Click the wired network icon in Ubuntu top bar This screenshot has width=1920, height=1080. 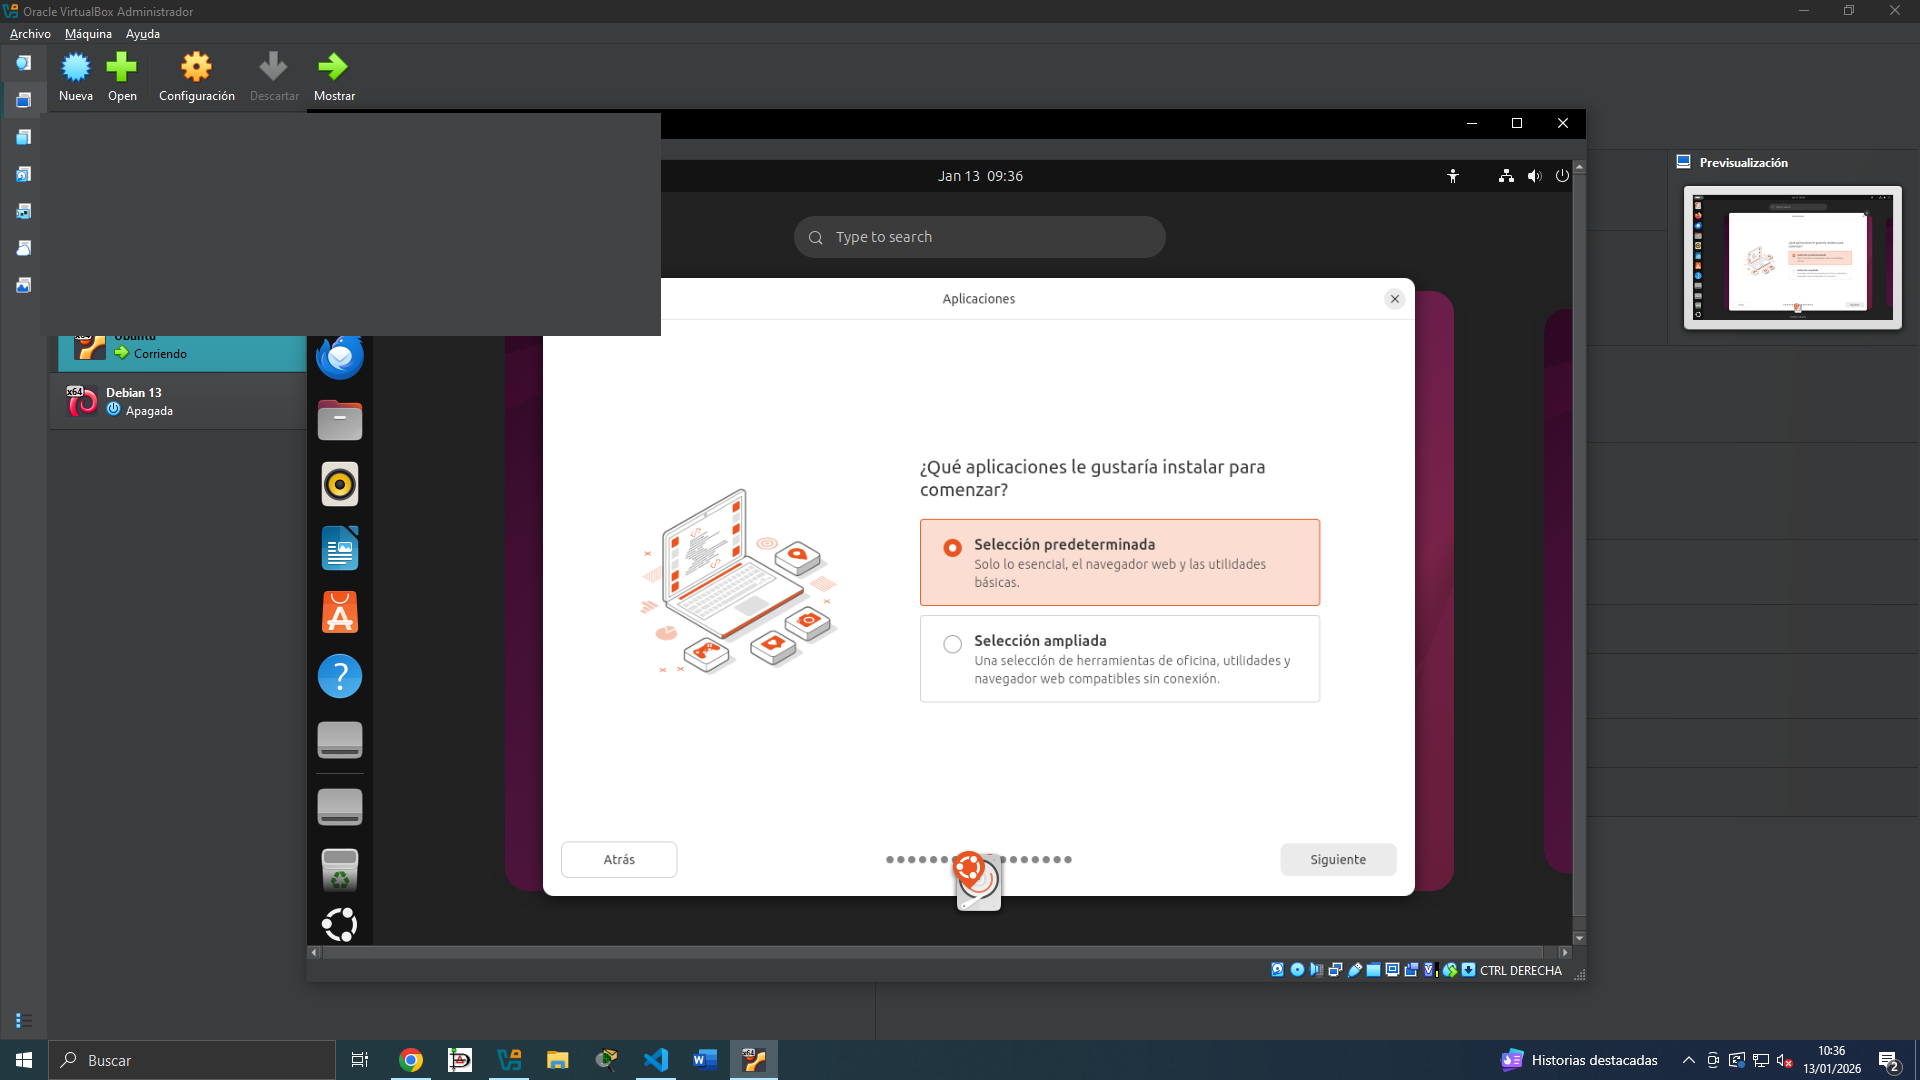click(x=1506, y=176)
